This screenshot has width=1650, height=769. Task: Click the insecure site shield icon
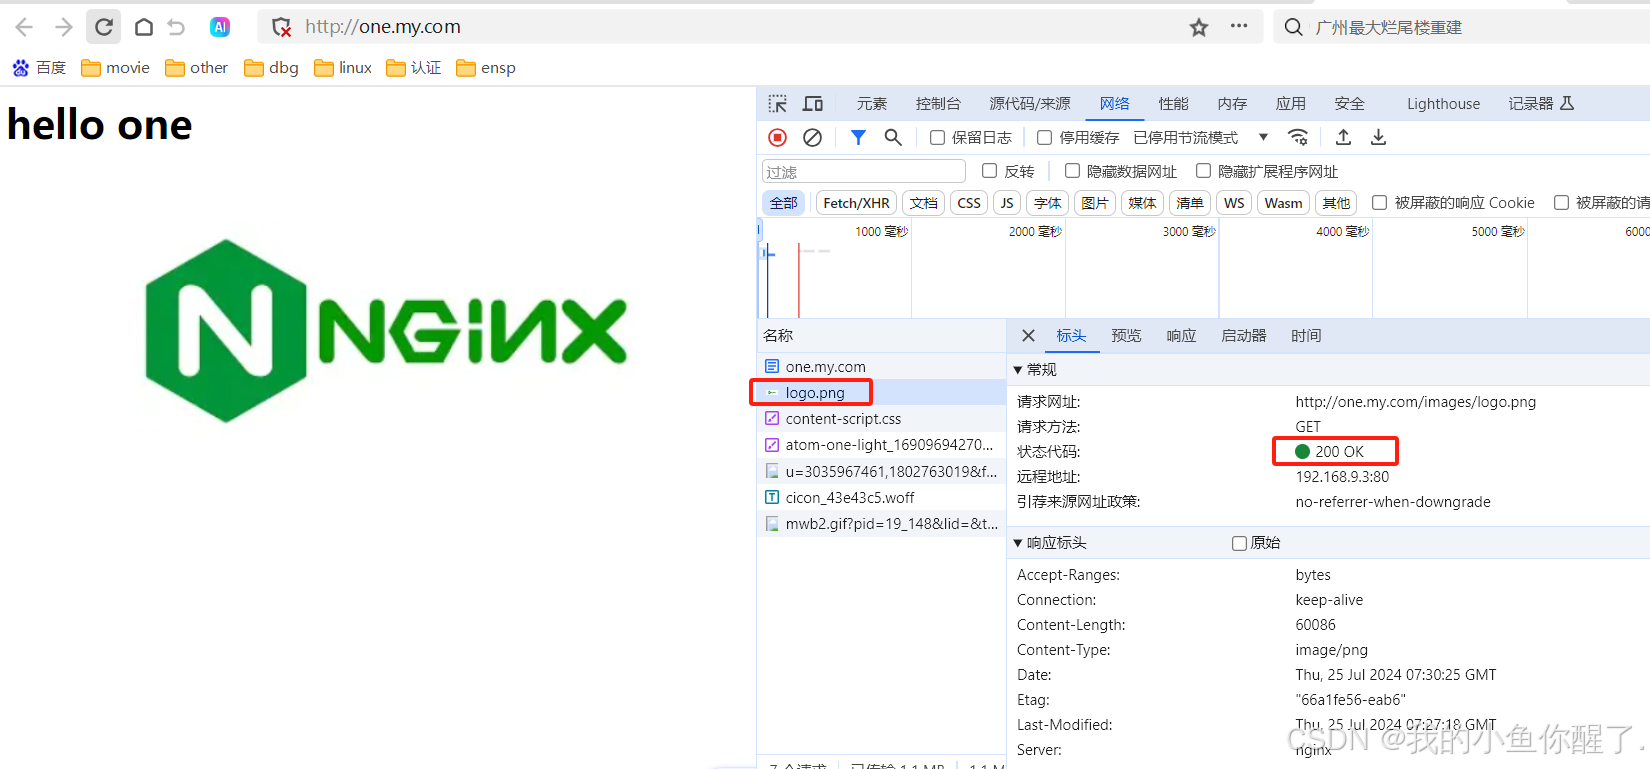click(x=282, y=27)
